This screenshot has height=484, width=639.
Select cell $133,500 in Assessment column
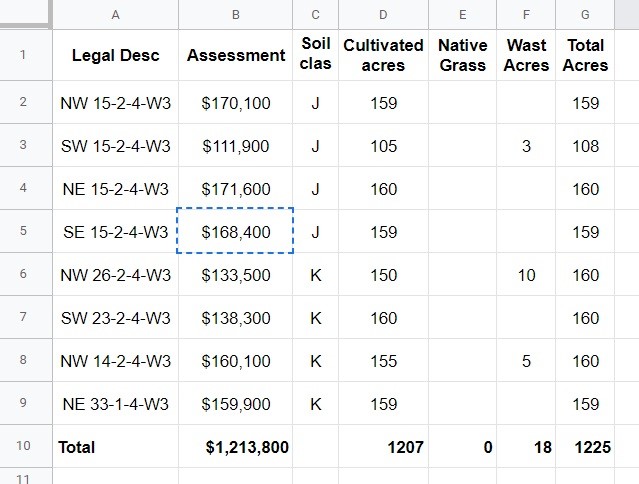coord(236,275)
